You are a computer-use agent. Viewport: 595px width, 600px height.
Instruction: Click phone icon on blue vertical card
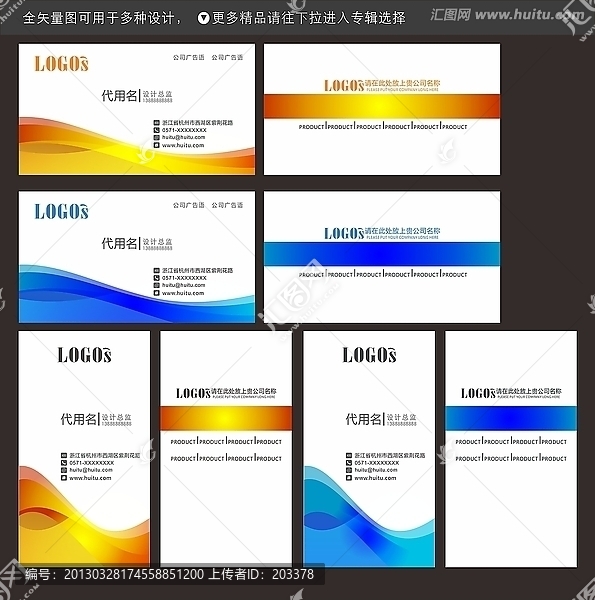[x=349, y=463]
